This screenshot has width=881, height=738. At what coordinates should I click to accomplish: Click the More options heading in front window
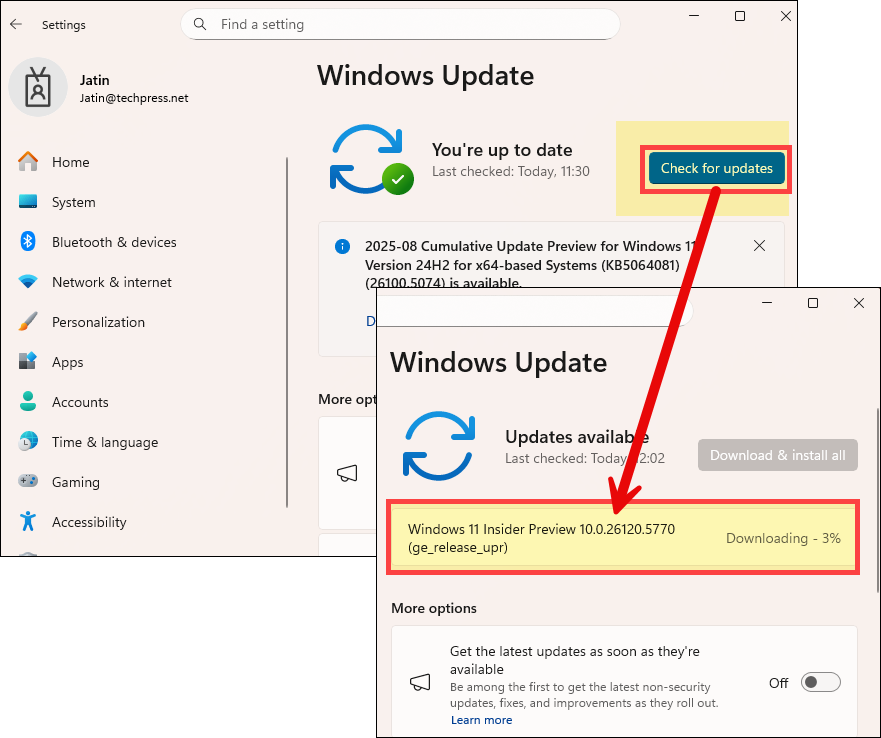[434, 608]
